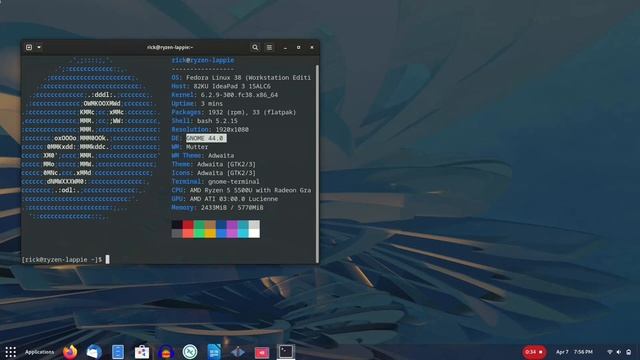Open the green circular app icon in taskbar
The image size is (640, 360).
point(190,352)
